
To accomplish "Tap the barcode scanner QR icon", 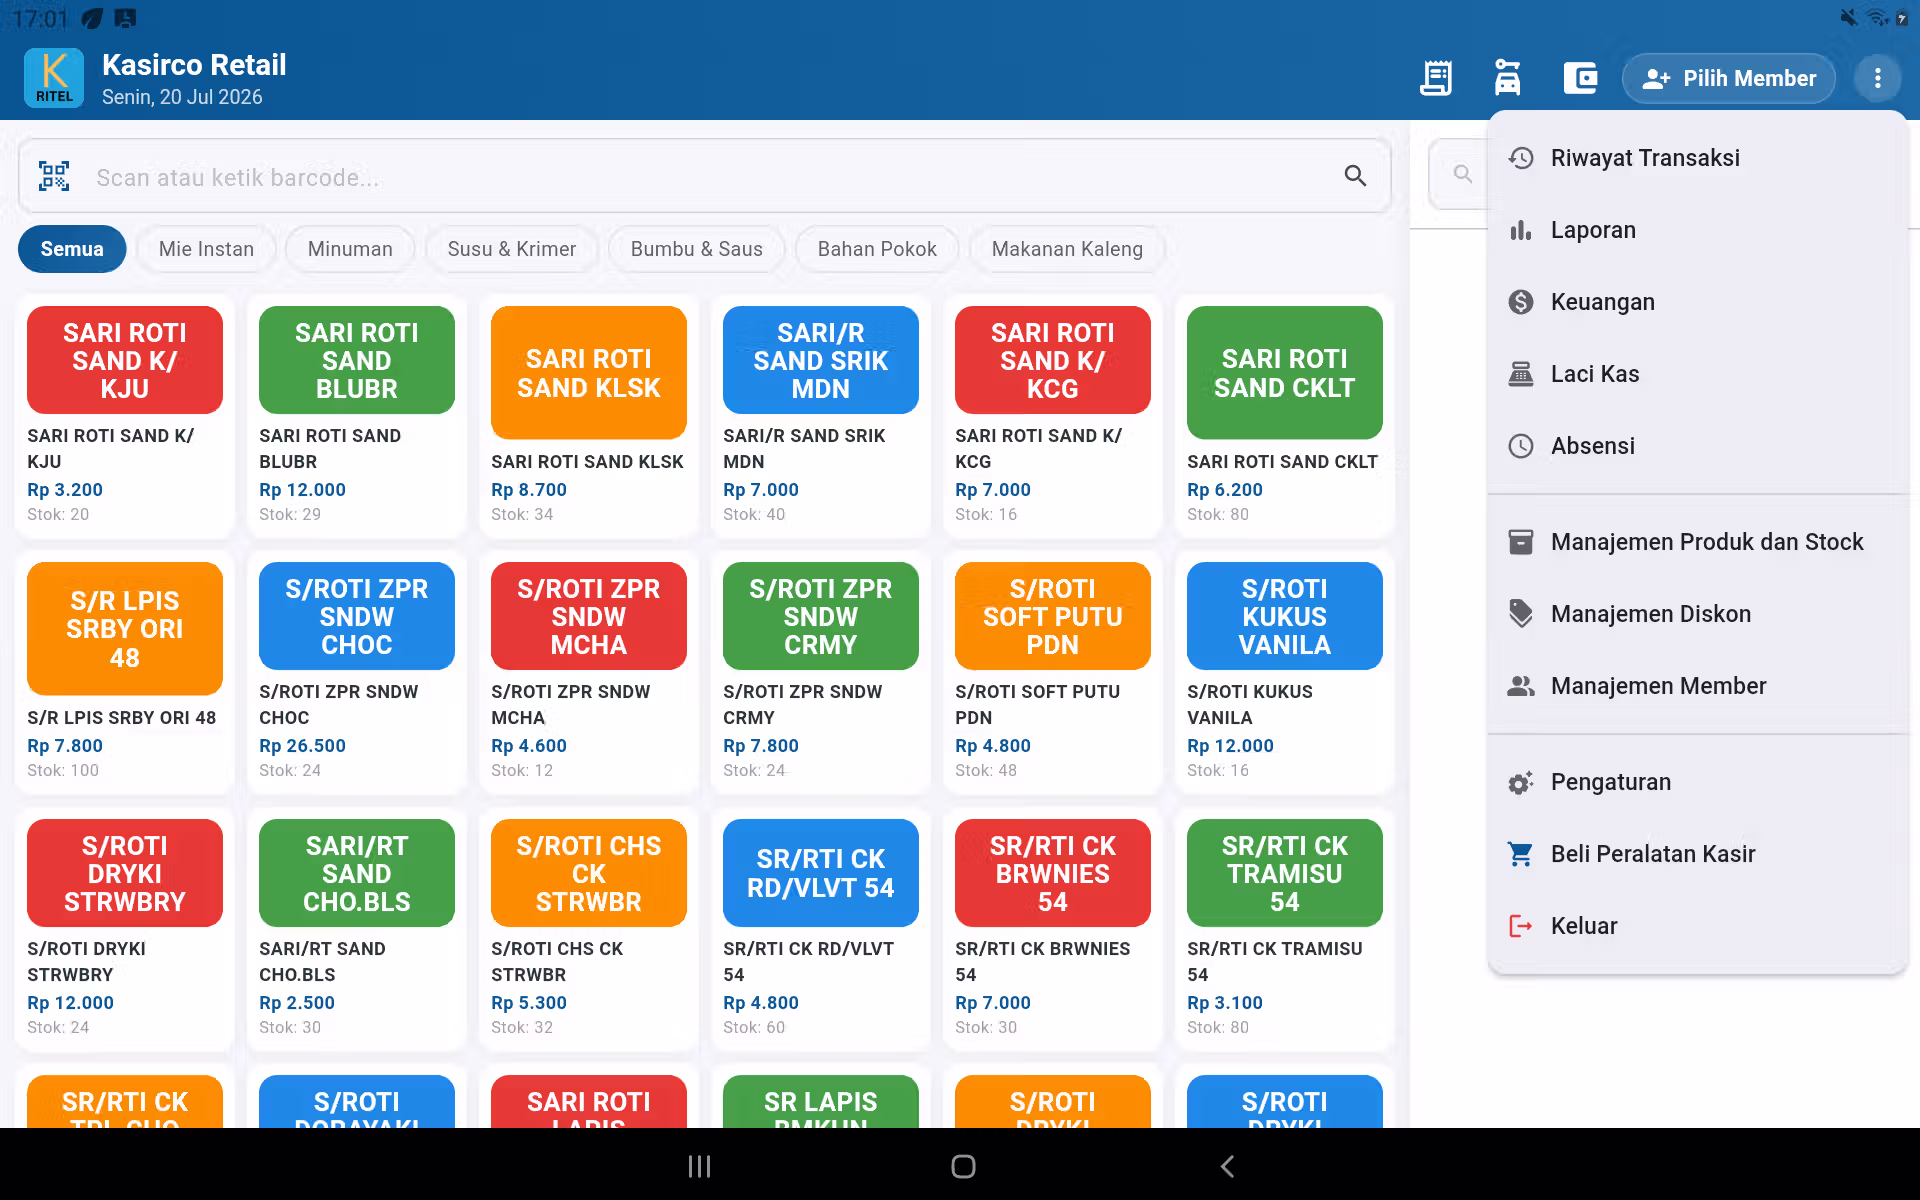I will (54, 177).
